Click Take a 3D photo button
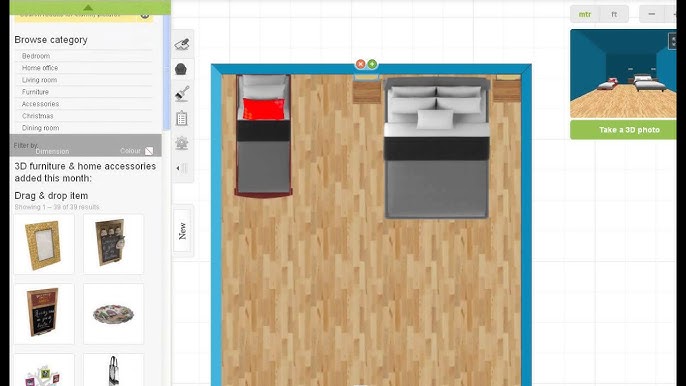This screenshot has height=386, width=686. coord(623,130)
